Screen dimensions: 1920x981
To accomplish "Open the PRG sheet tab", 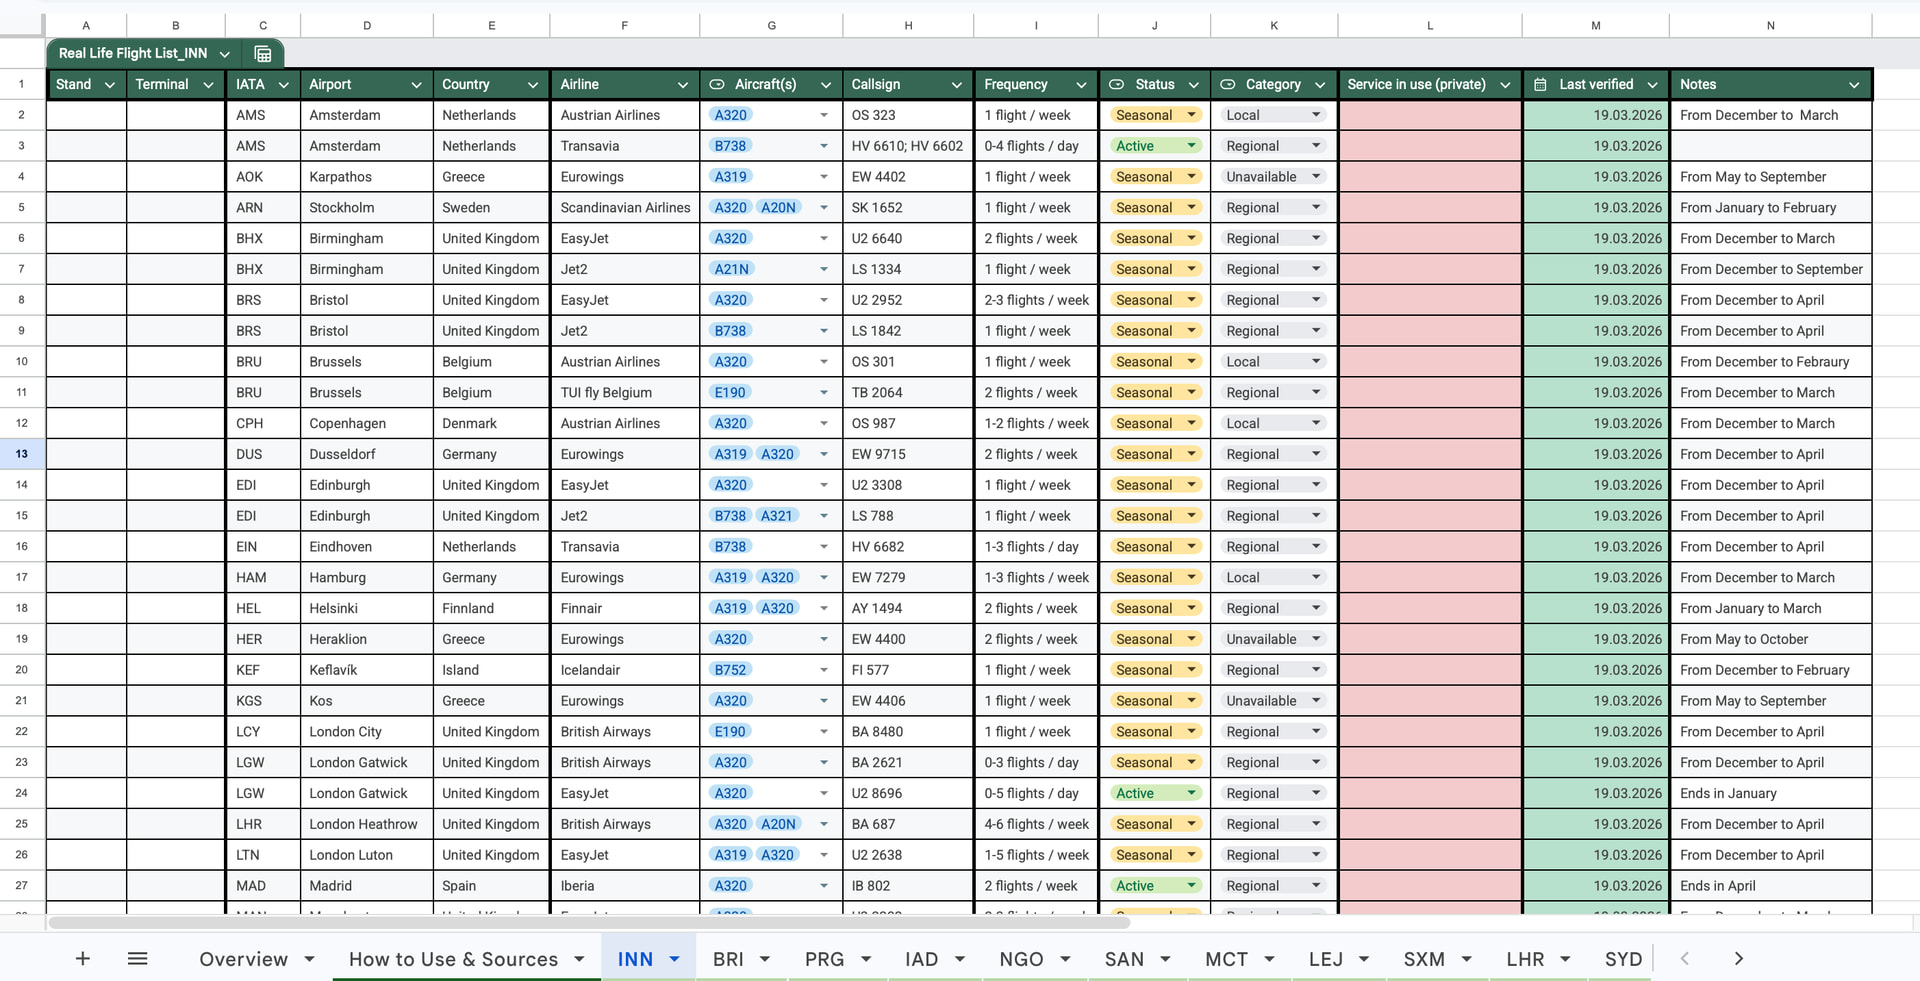I will [824, 959].
